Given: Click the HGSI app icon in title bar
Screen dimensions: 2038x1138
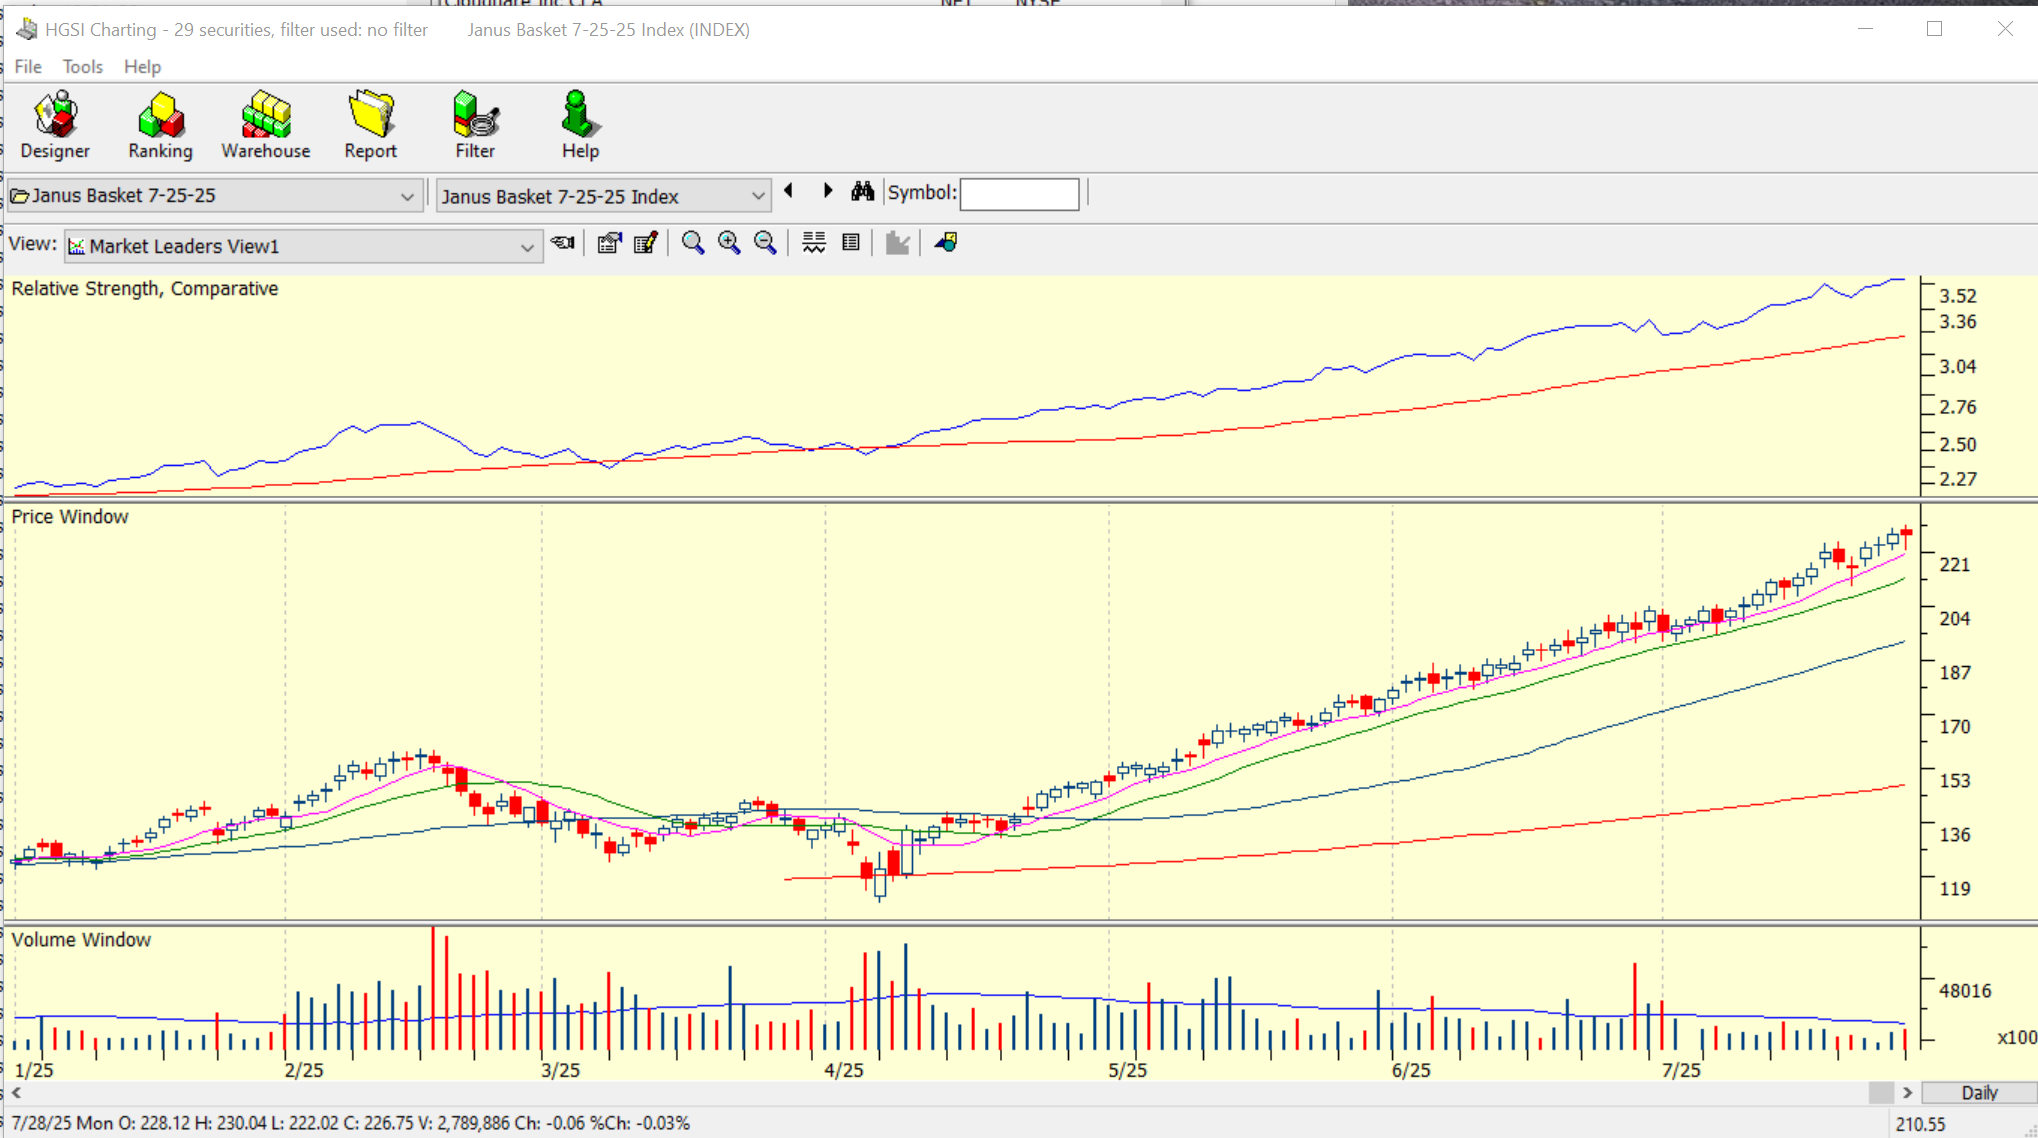Looking at the screenshot, I should [x=27, y=29].
